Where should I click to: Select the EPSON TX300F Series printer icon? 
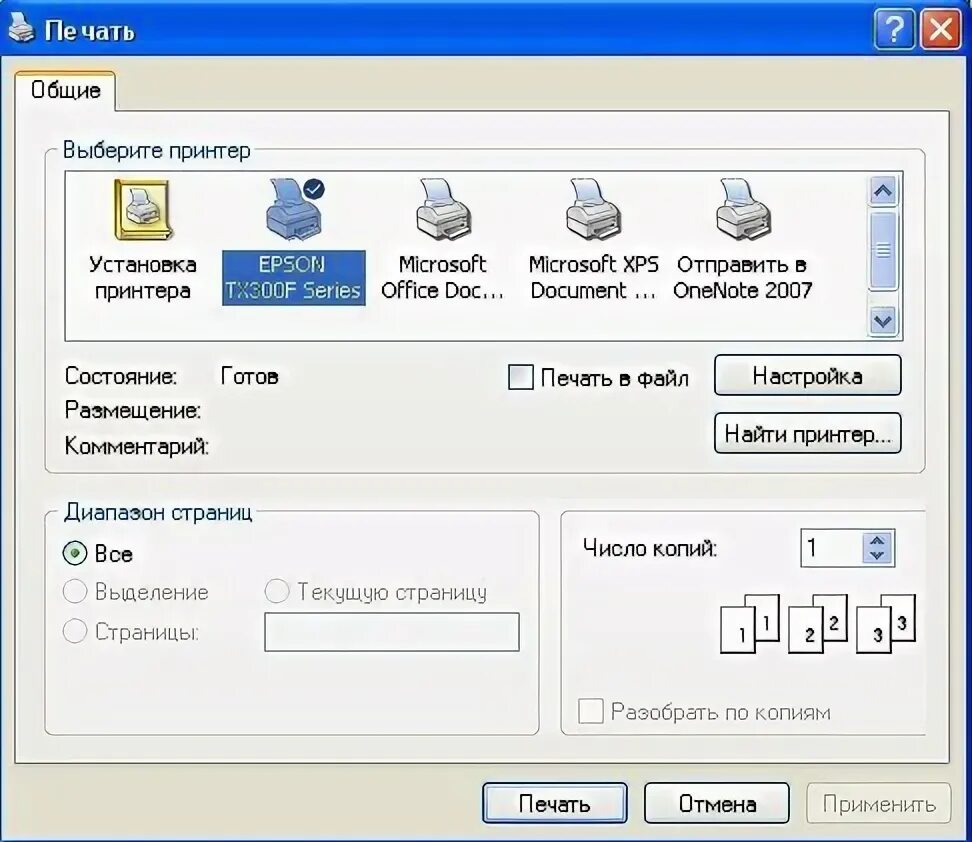[x=294, y=211]
